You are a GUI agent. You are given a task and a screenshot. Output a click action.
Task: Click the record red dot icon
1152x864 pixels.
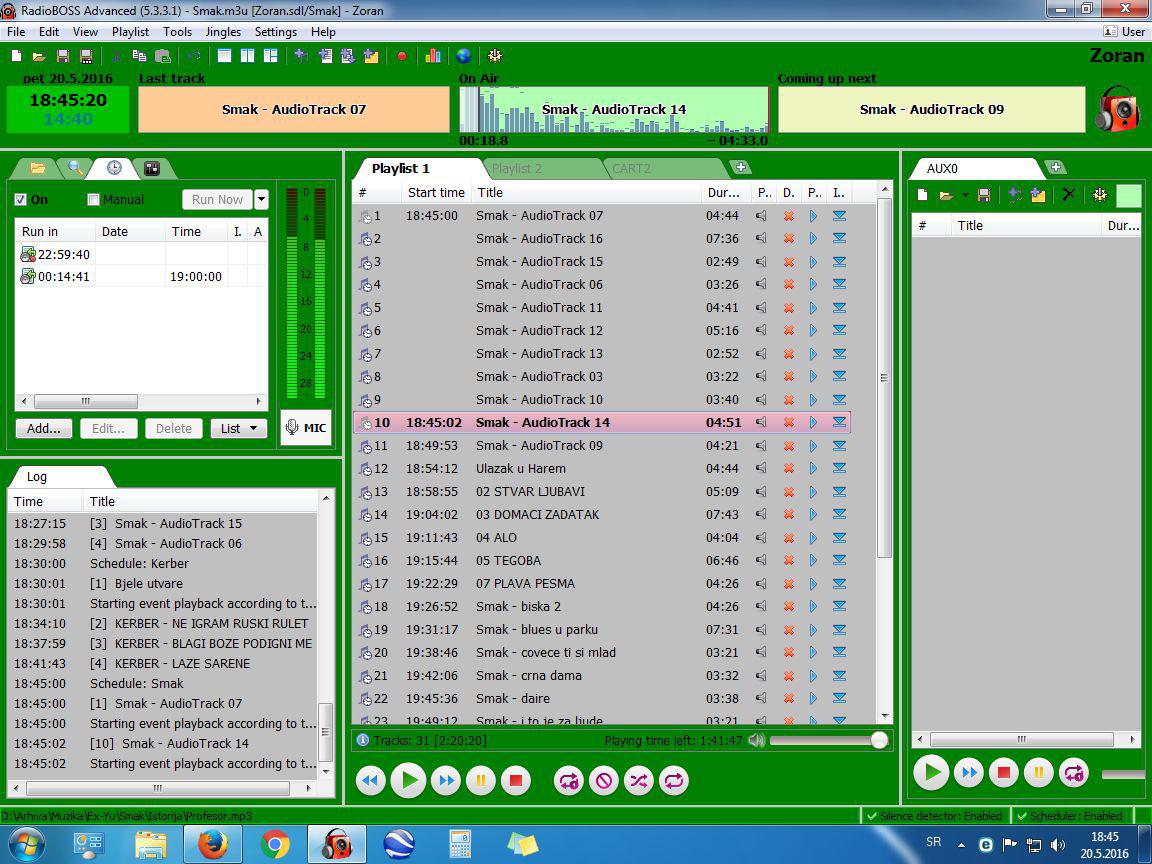[402, 56]
